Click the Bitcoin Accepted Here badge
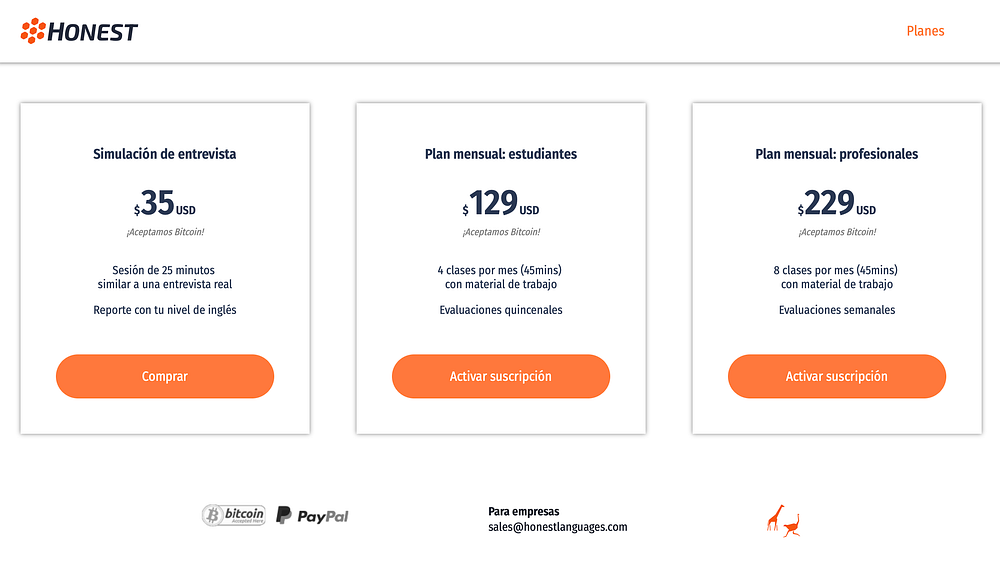This screenshot has height=569, width=1000. coord(234,515)
